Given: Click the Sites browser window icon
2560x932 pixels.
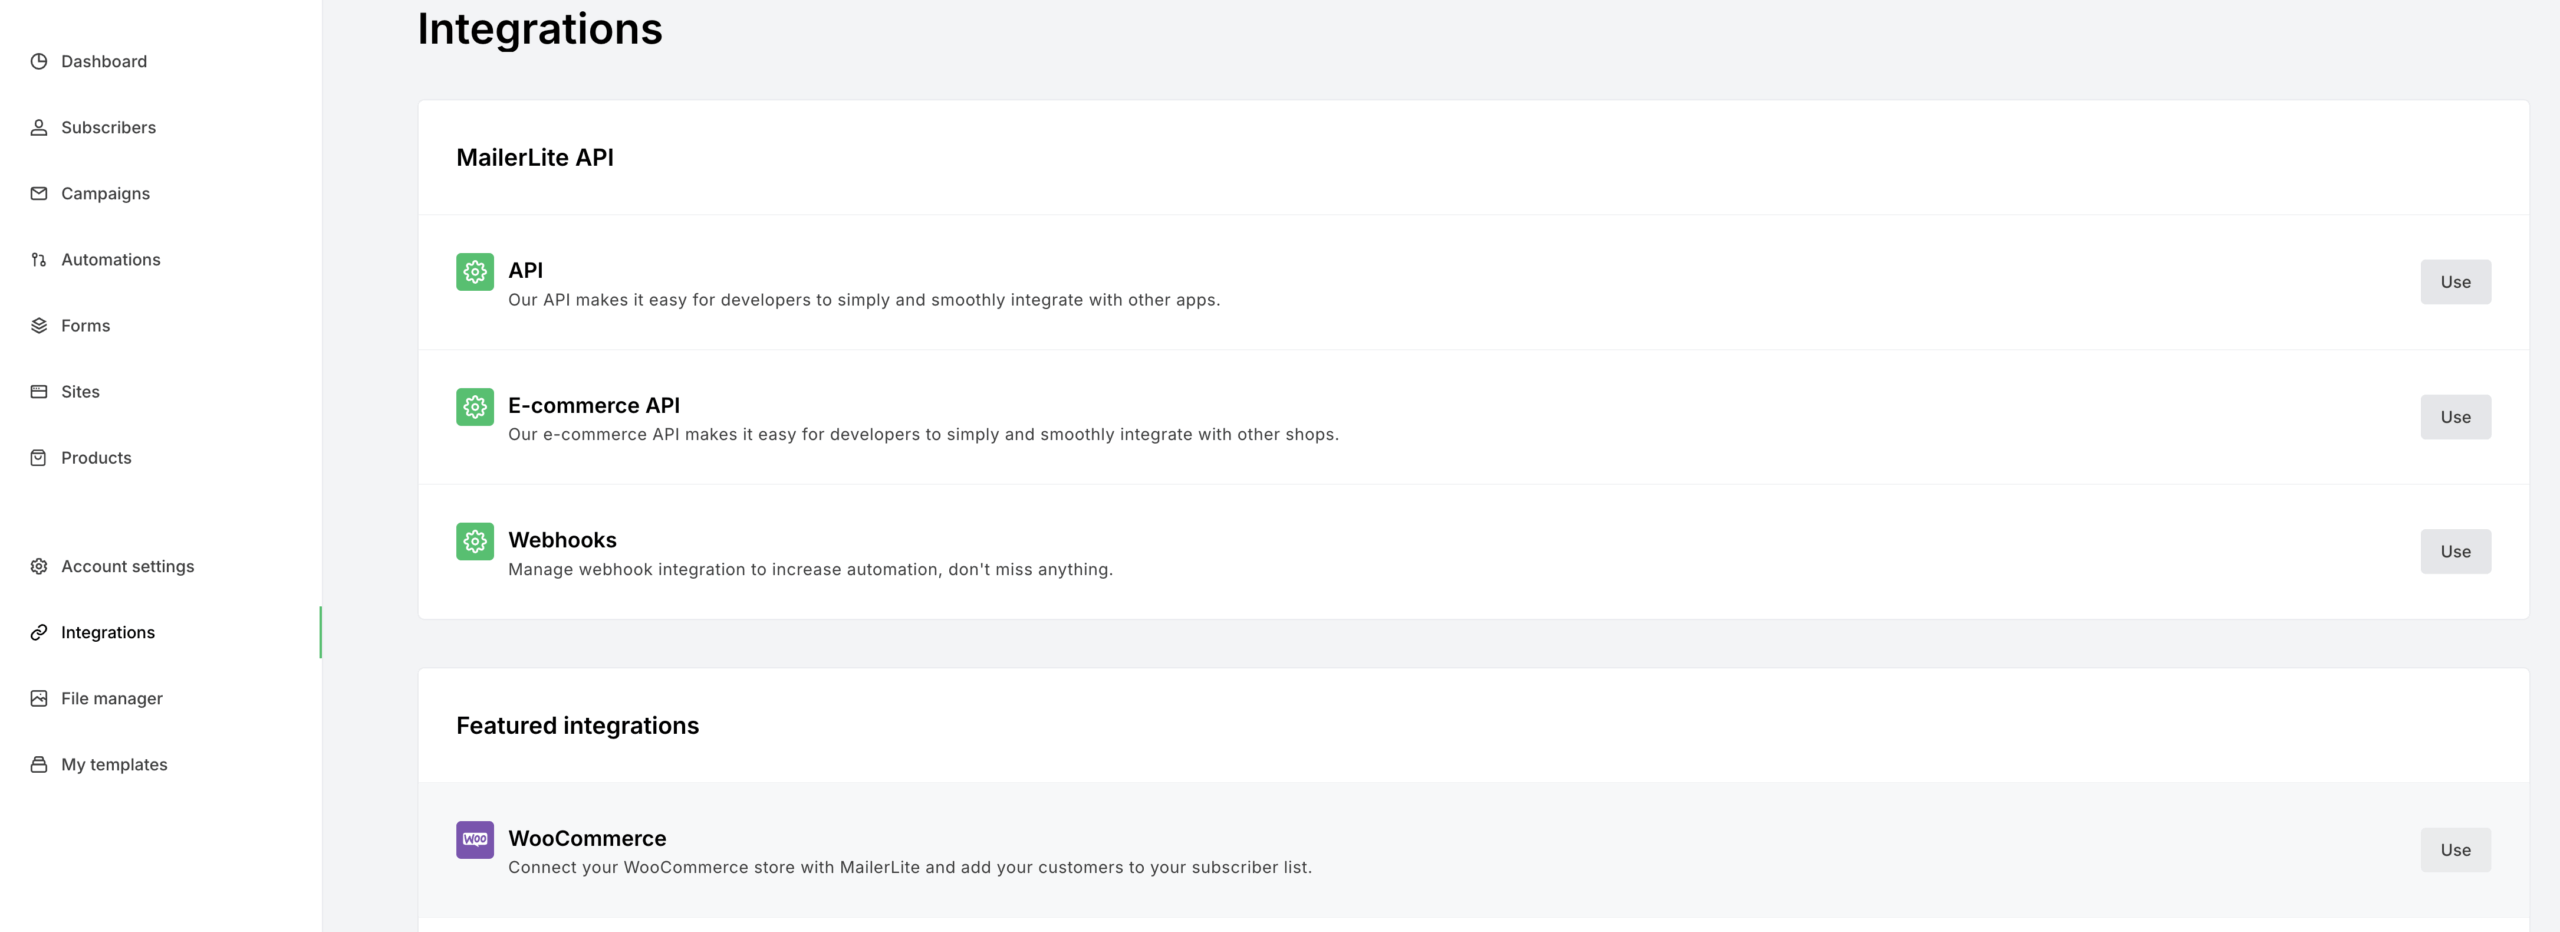Looking at the screenshot, I should pyautogui.click(x=39, y=391).
